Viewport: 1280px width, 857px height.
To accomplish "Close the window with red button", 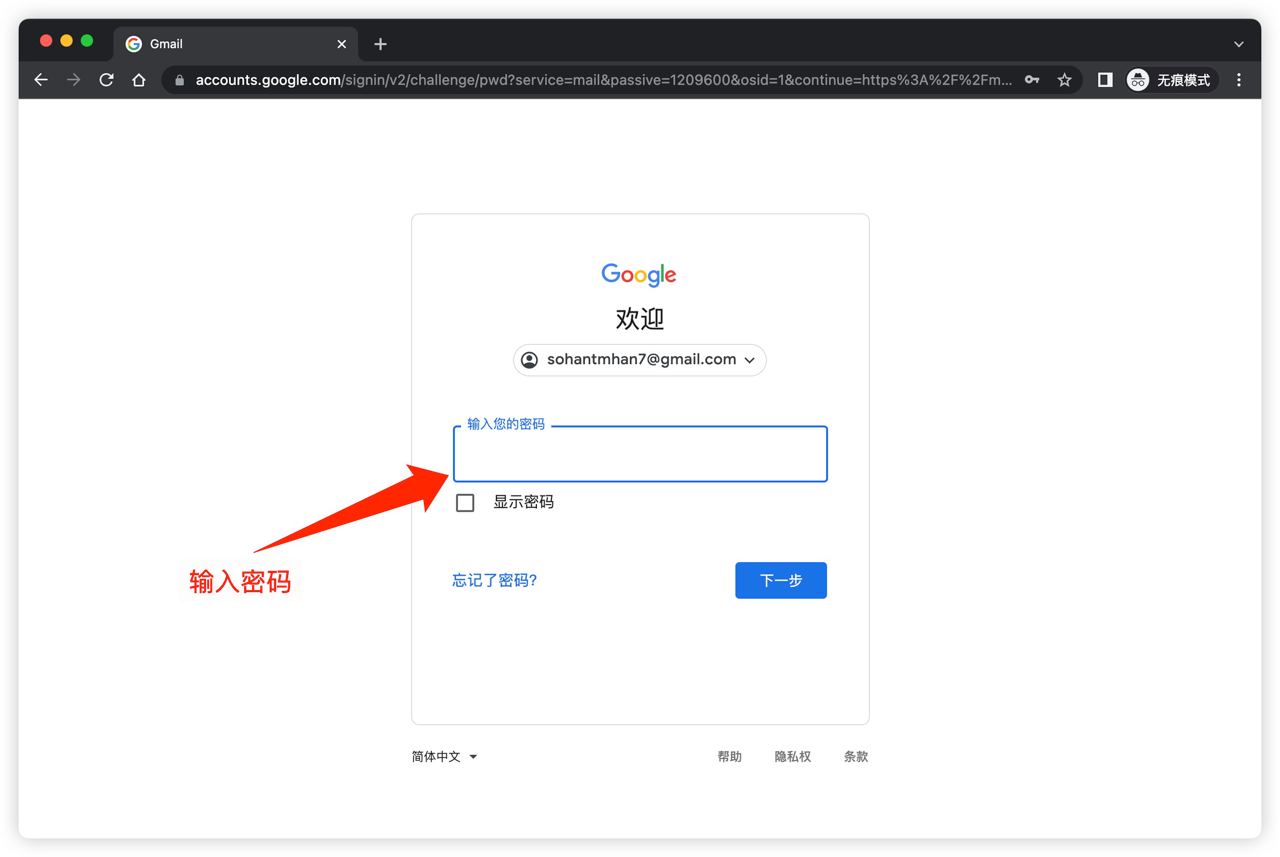I will [x=46, y=41].
